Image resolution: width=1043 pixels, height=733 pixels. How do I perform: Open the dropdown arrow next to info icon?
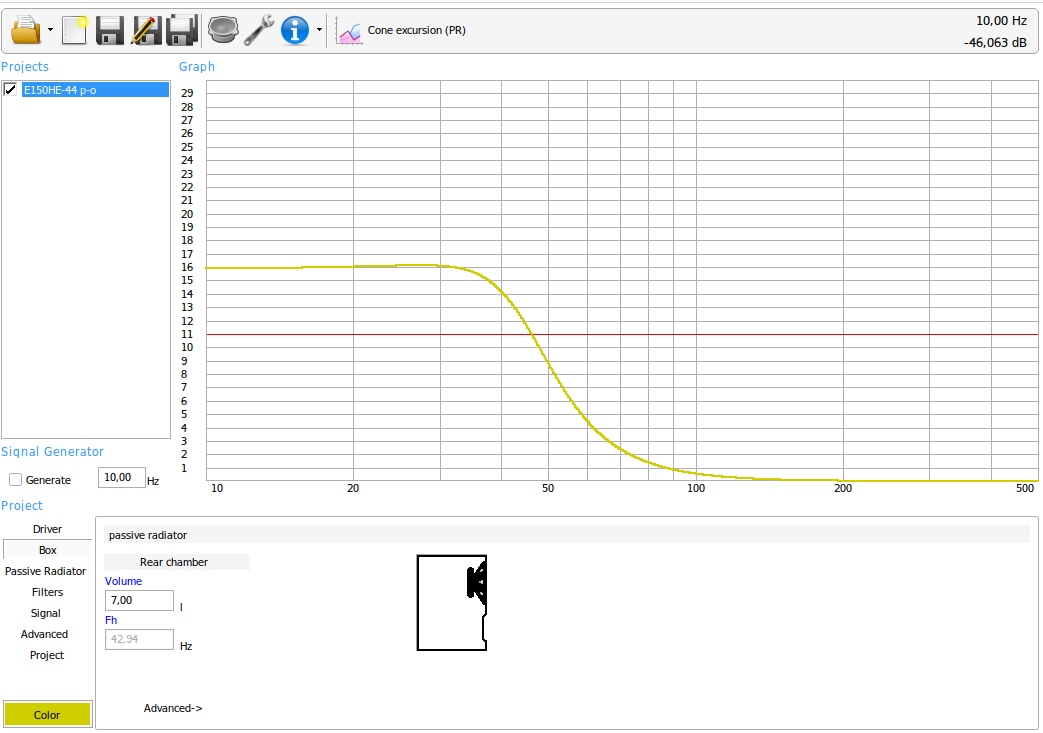(x=319, y=30)
